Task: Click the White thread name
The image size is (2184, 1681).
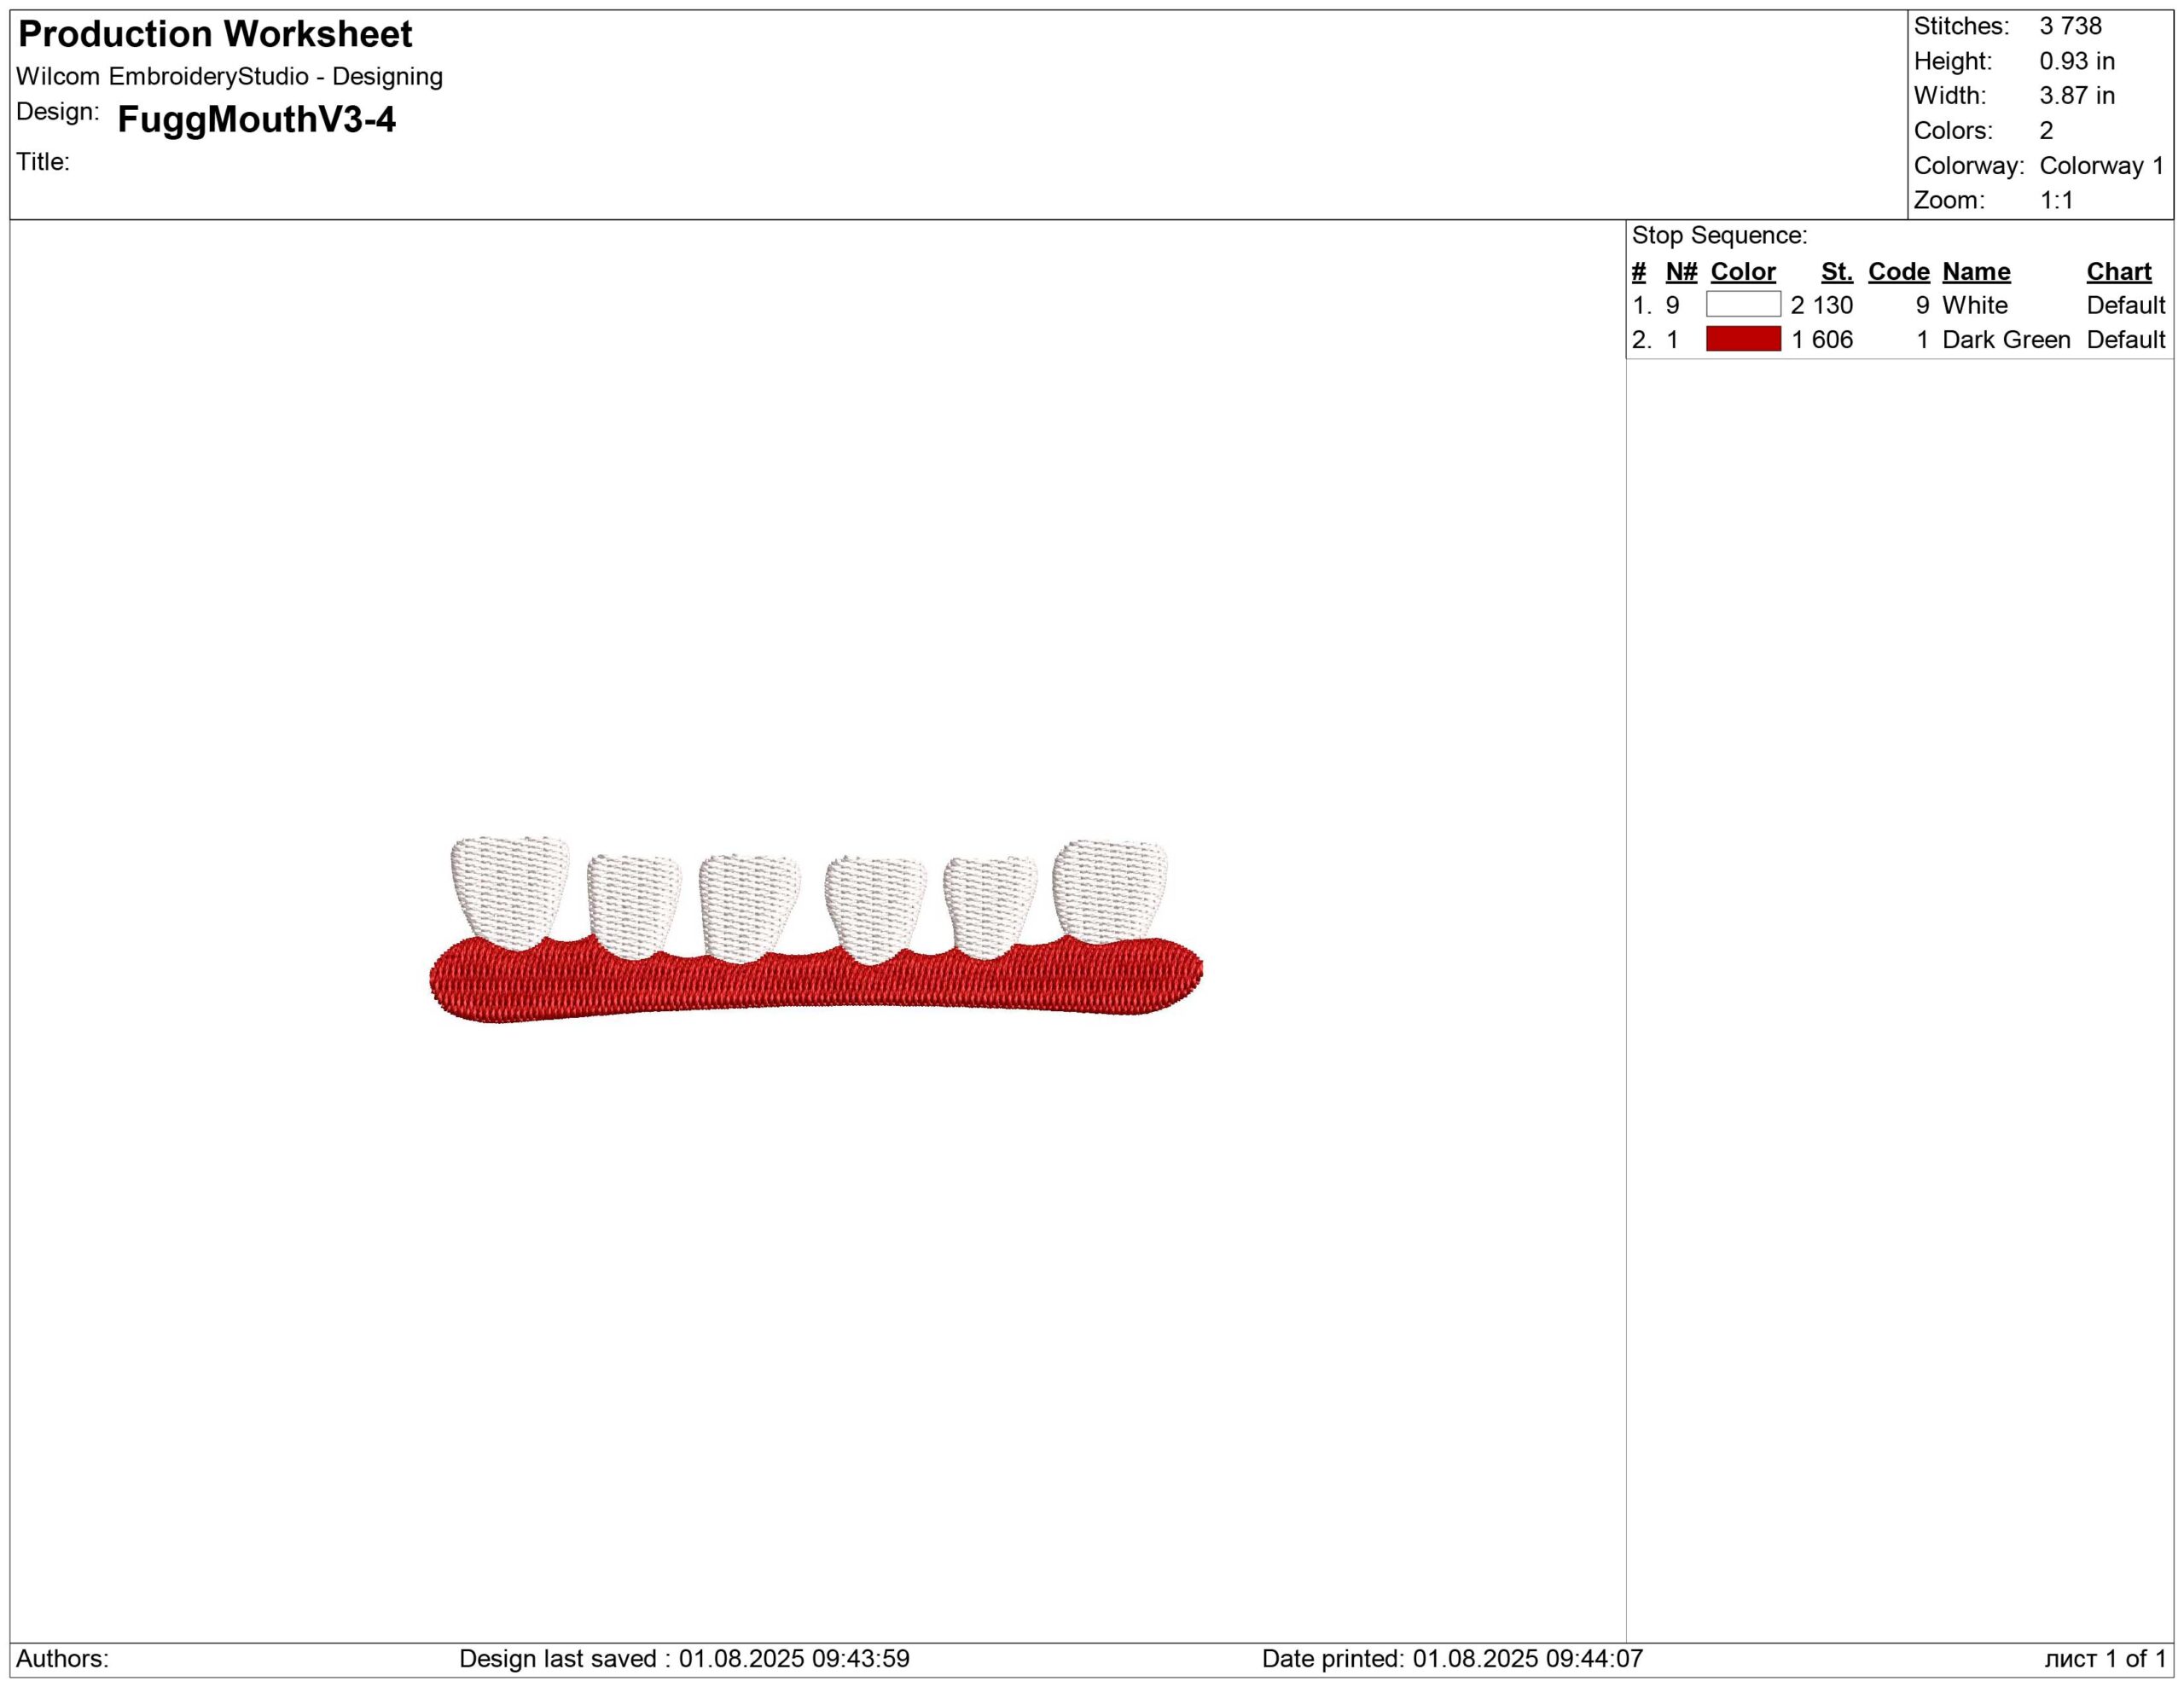Action: point(1974,305)
